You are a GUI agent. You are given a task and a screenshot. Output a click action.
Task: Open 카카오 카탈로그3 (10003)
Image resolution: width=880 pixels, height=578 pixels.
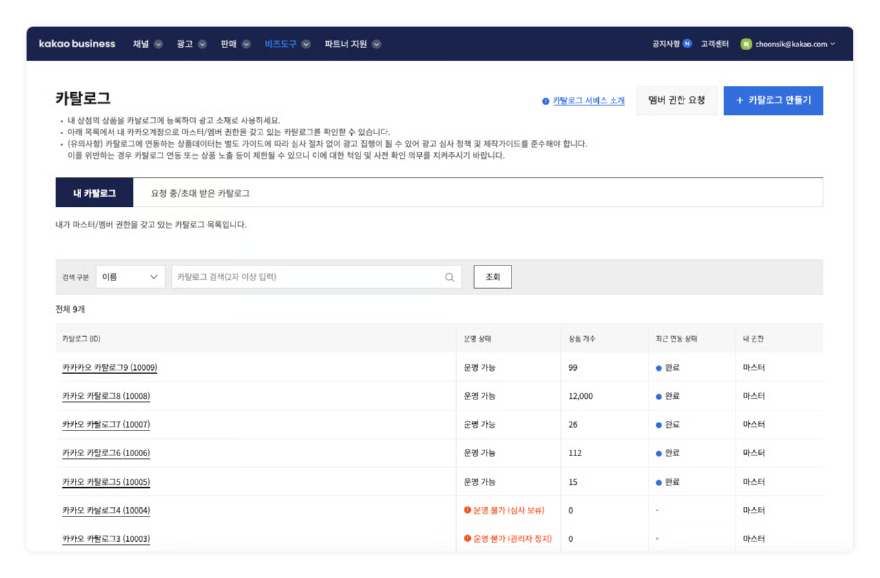pos(106,539)
